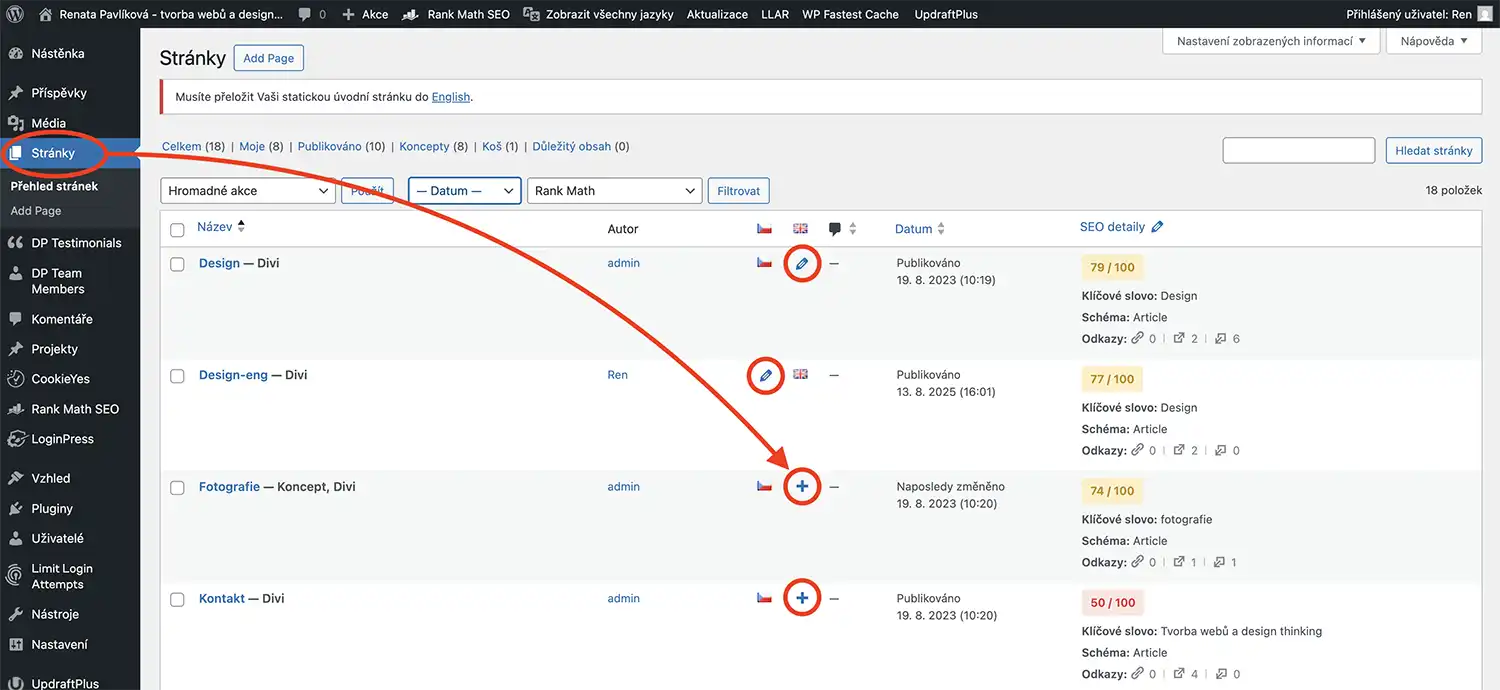Expand the Datum filter dropdown

click(x=464, y=191)
